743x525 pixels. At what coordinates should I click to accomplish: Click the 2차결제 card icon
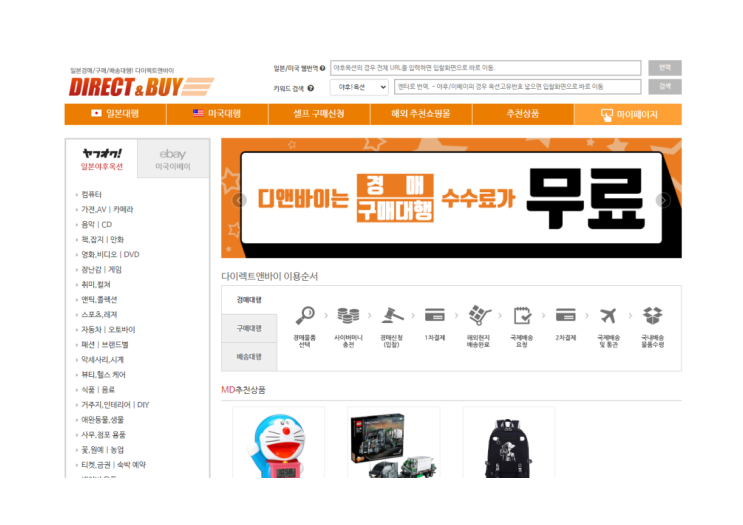[565, 315]
